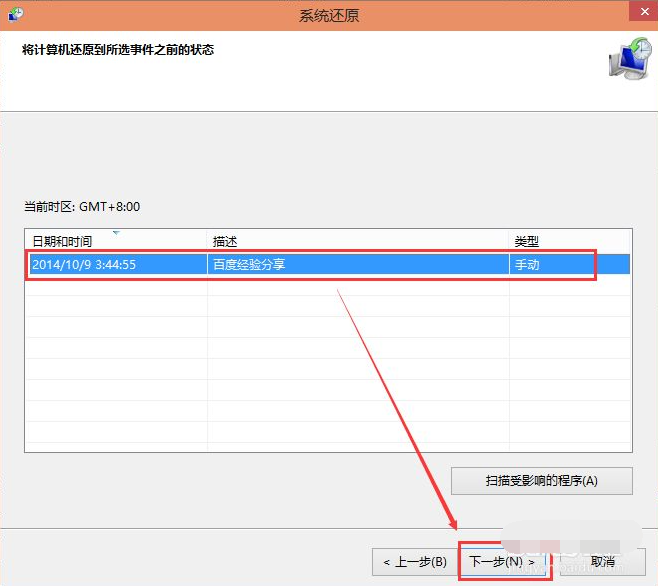Select the 2014/10/9 3:44:55 restore point
Screen dimensions: 658x586
[x=328, y=264]
